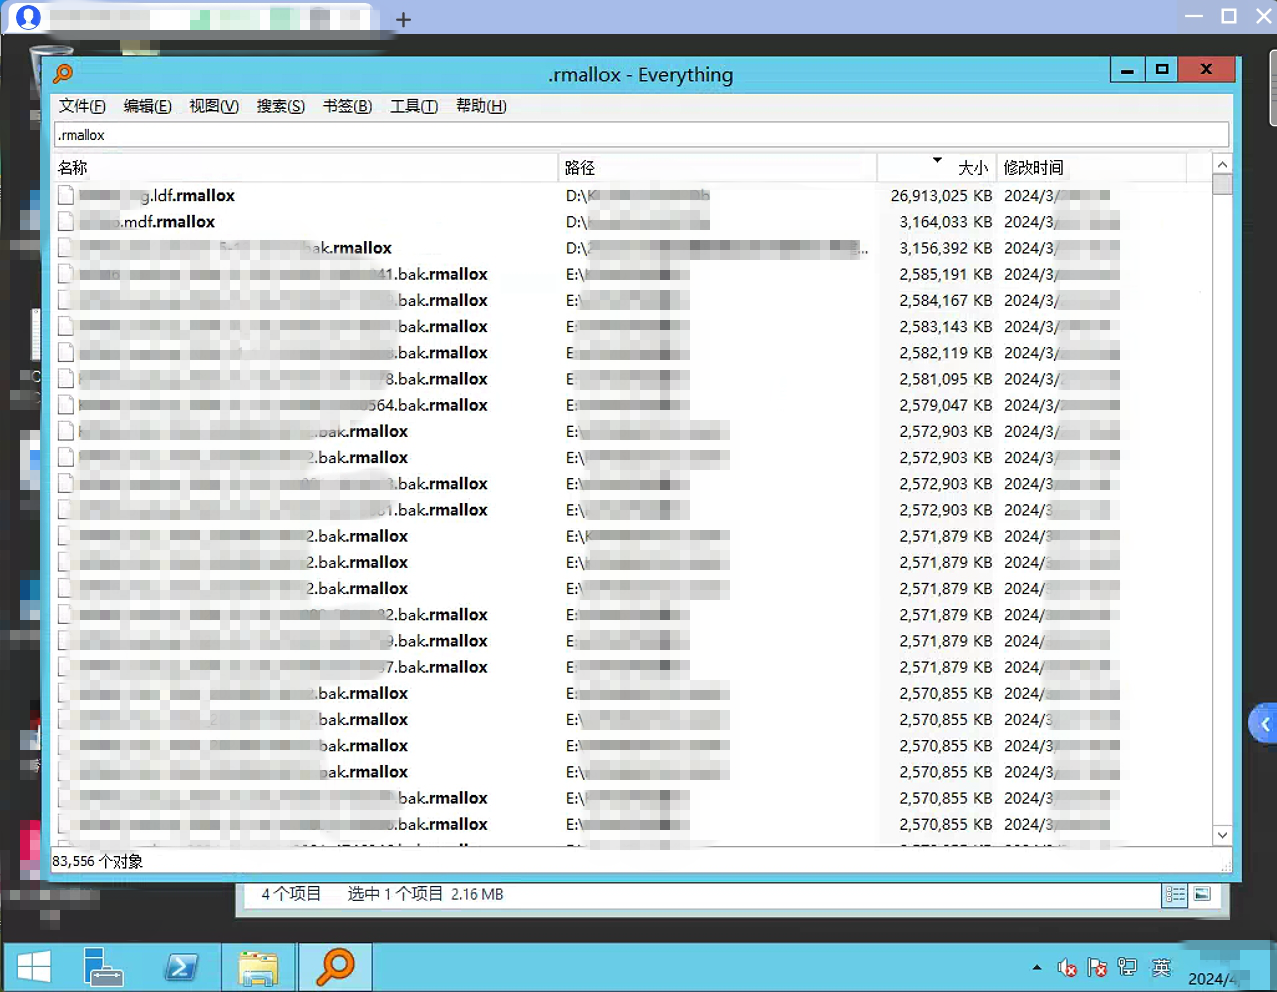Click the 2,582,119 KB size cell
The image size is (1277, 992).
946,352
